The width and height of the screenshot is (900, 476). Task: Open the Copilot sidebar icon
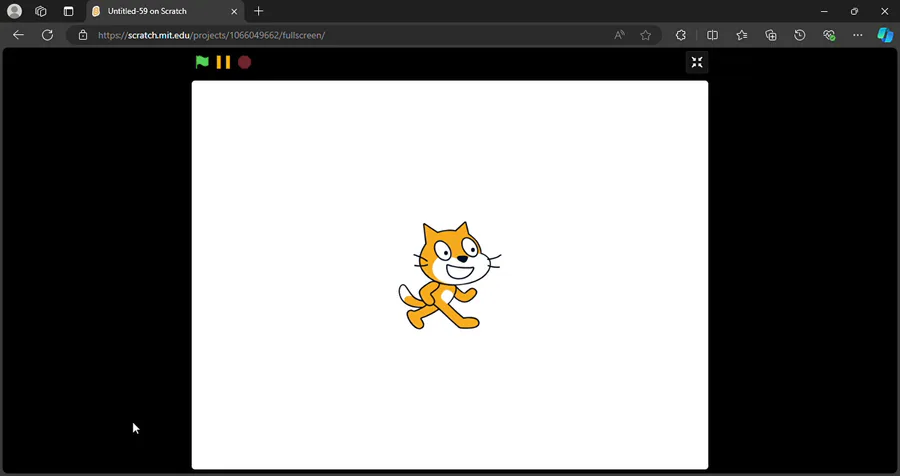[885, 35]
